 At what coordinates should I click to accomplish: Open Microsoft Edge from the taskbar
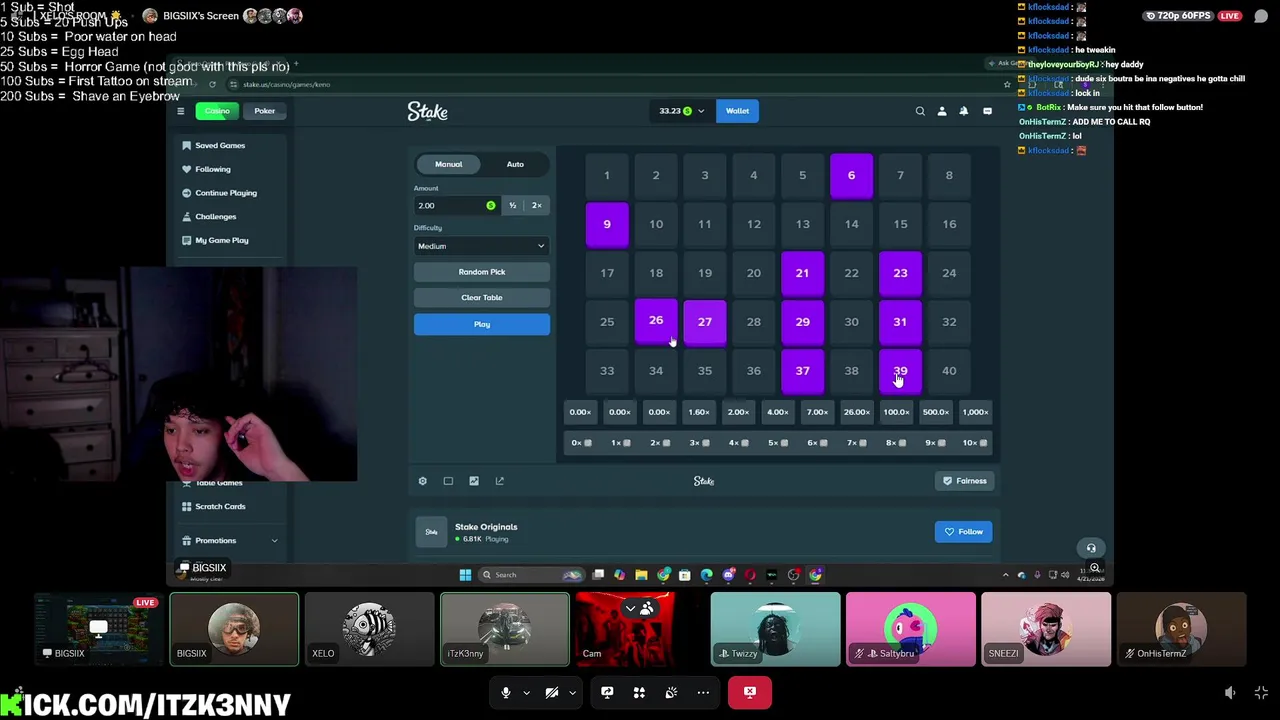coord(706,575)
